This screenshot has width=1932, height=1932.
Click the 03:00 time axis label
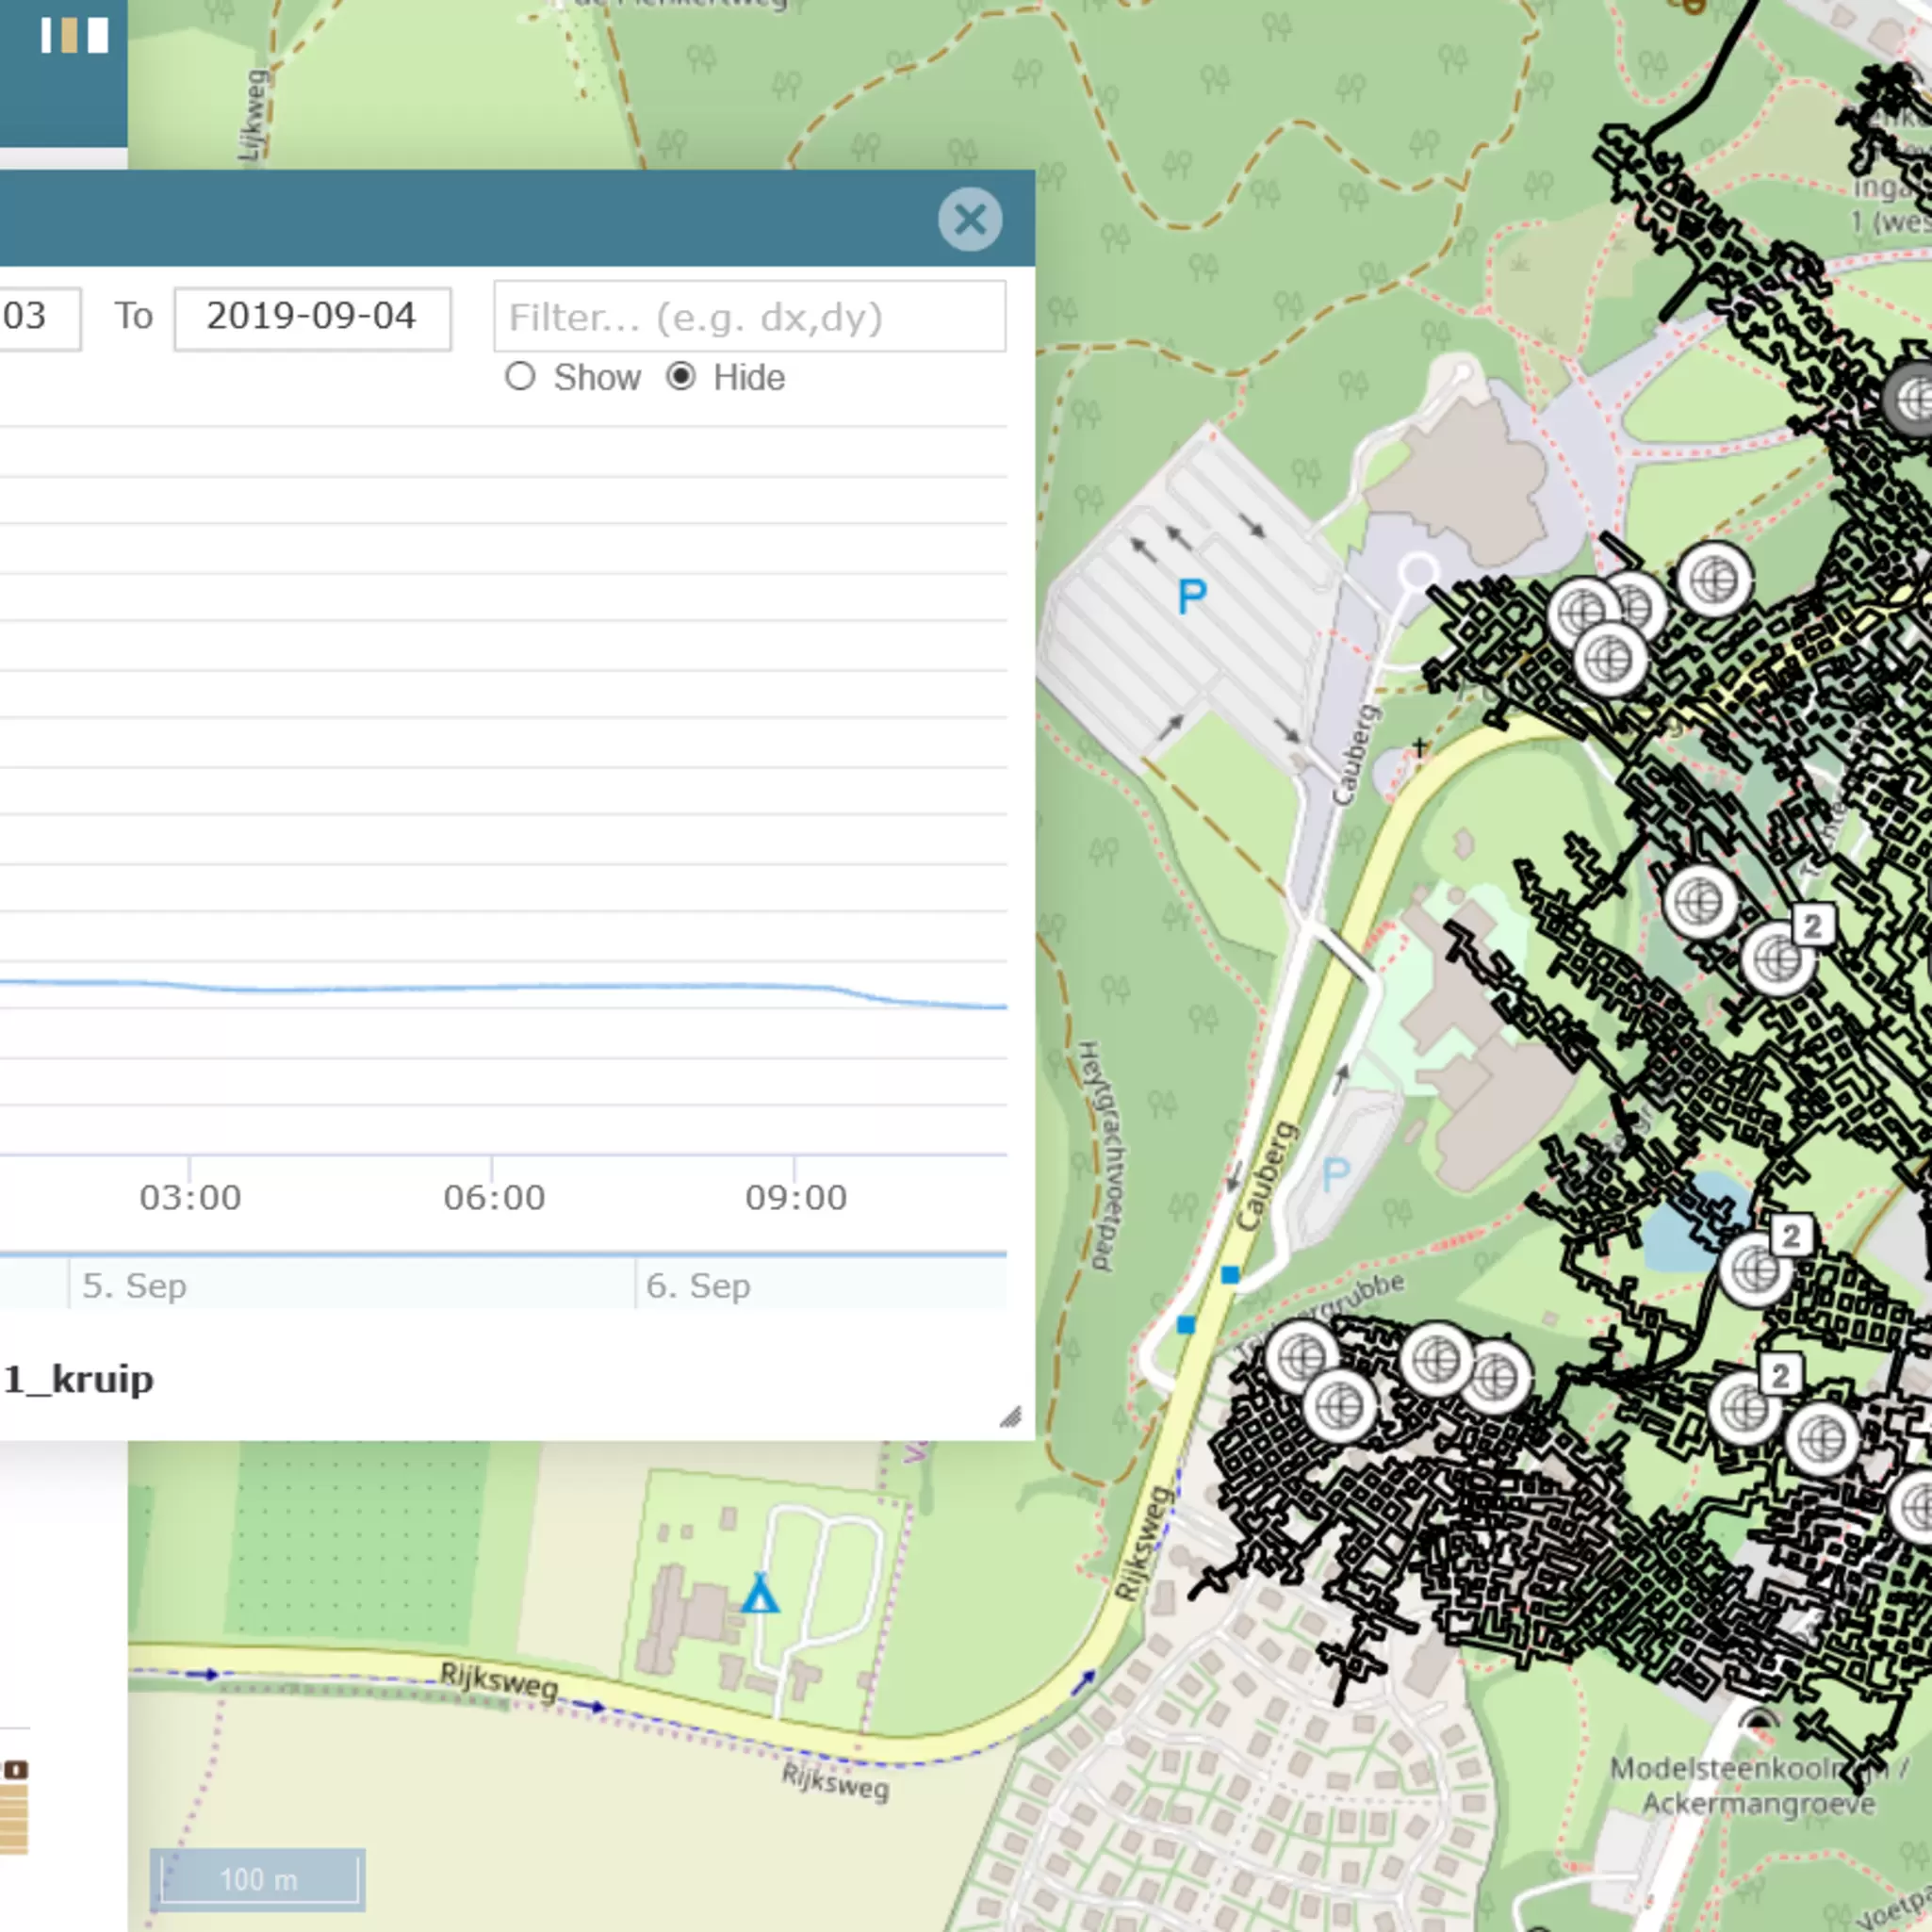click(x=190, y=1198)
